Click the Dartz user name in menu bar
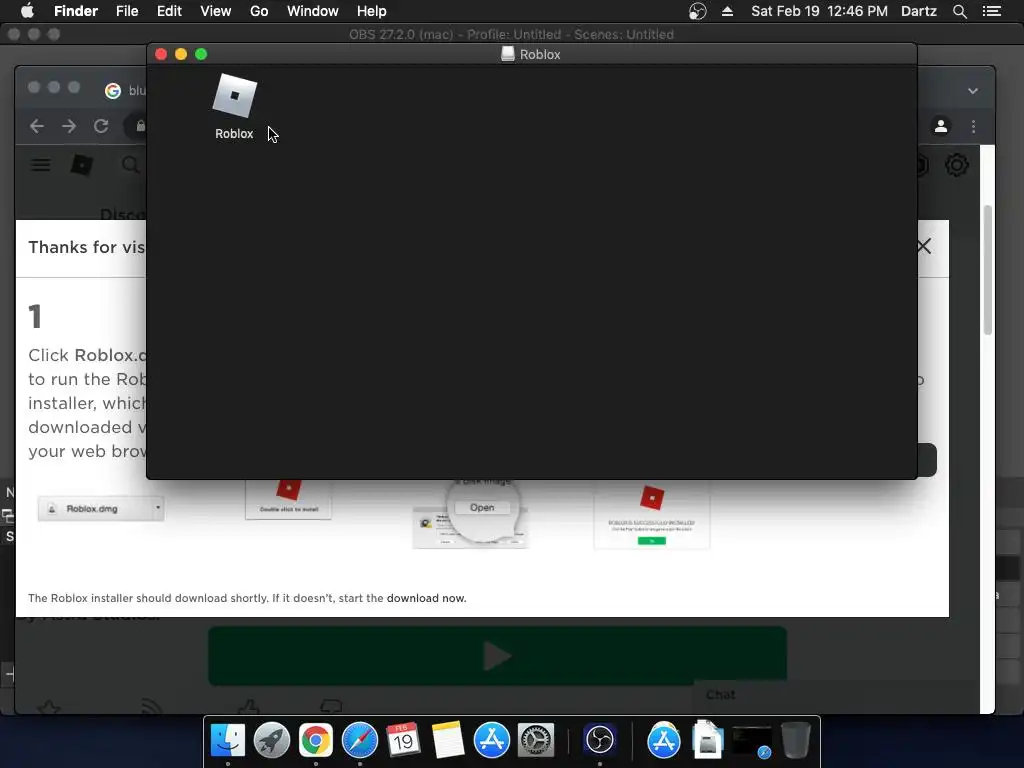 pyautogui.click(x=918, y=11)
